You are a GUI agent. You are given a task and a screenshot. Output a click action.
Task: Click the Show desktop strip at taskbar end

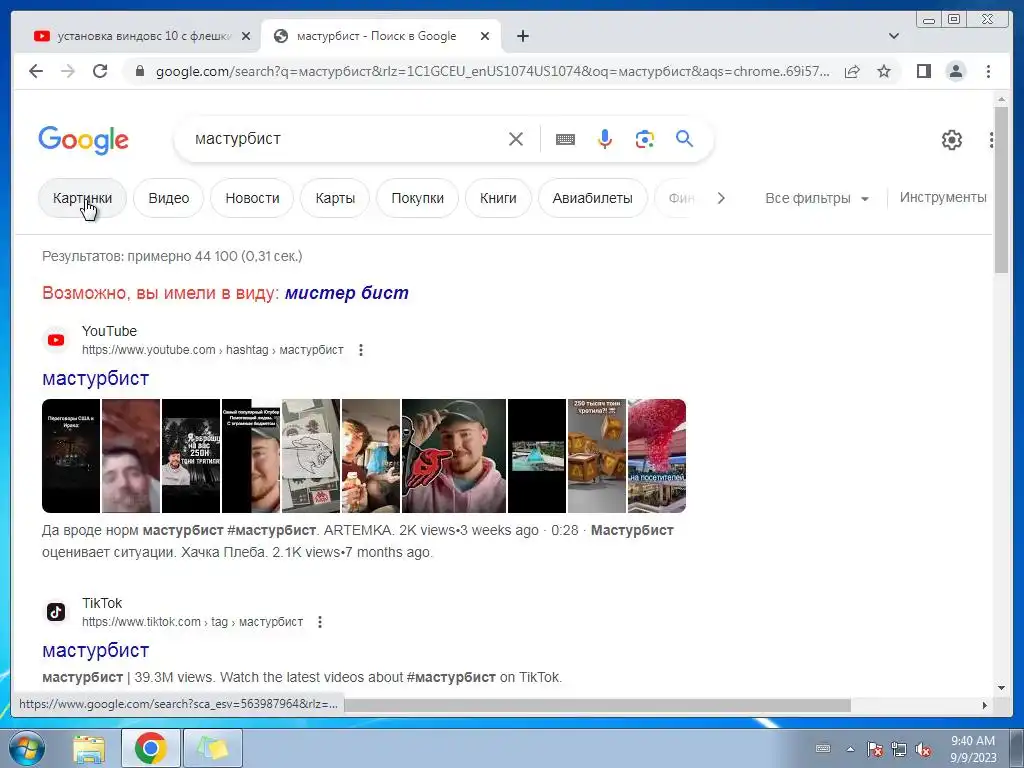point(1017,748)
